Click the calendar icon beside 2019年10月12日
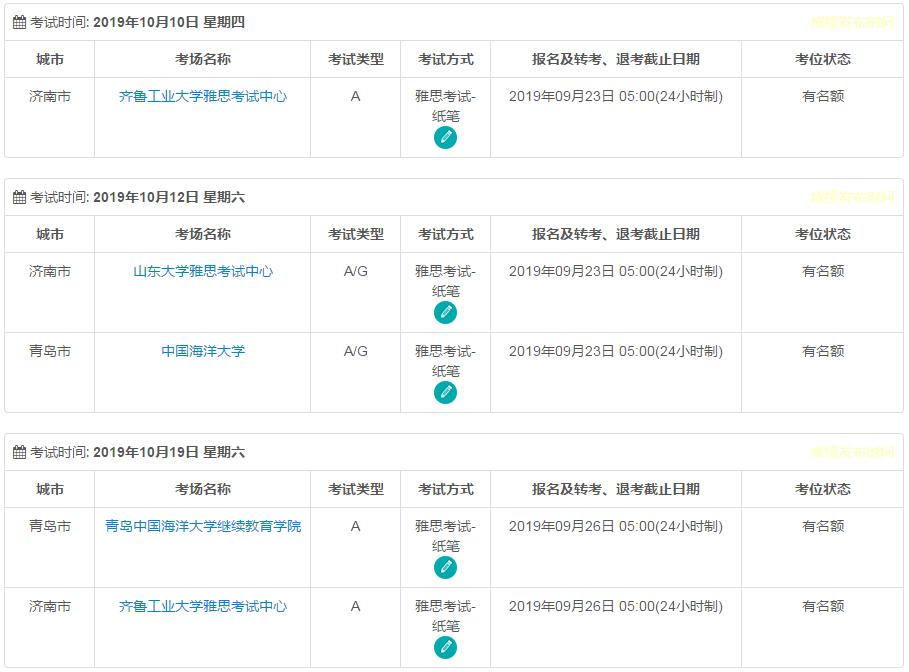 pyautogui.click(x=19, y=197)
